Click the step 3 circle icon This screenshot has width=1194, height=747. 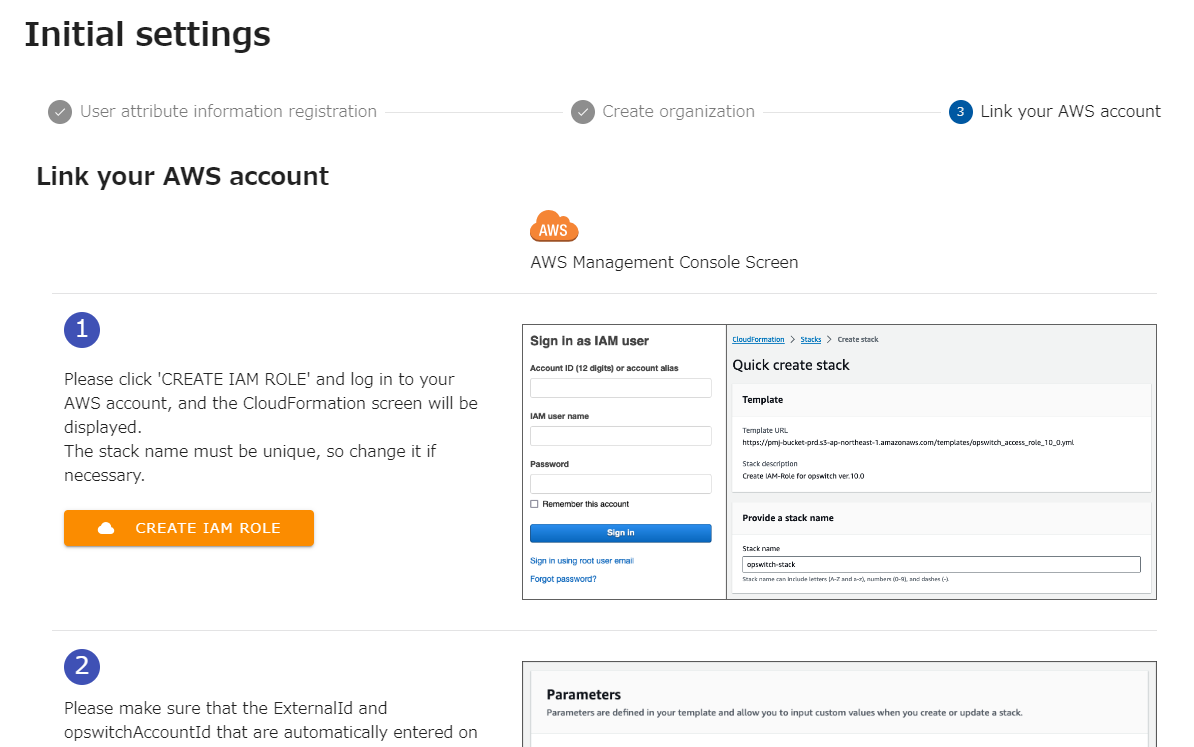[960, 112]
